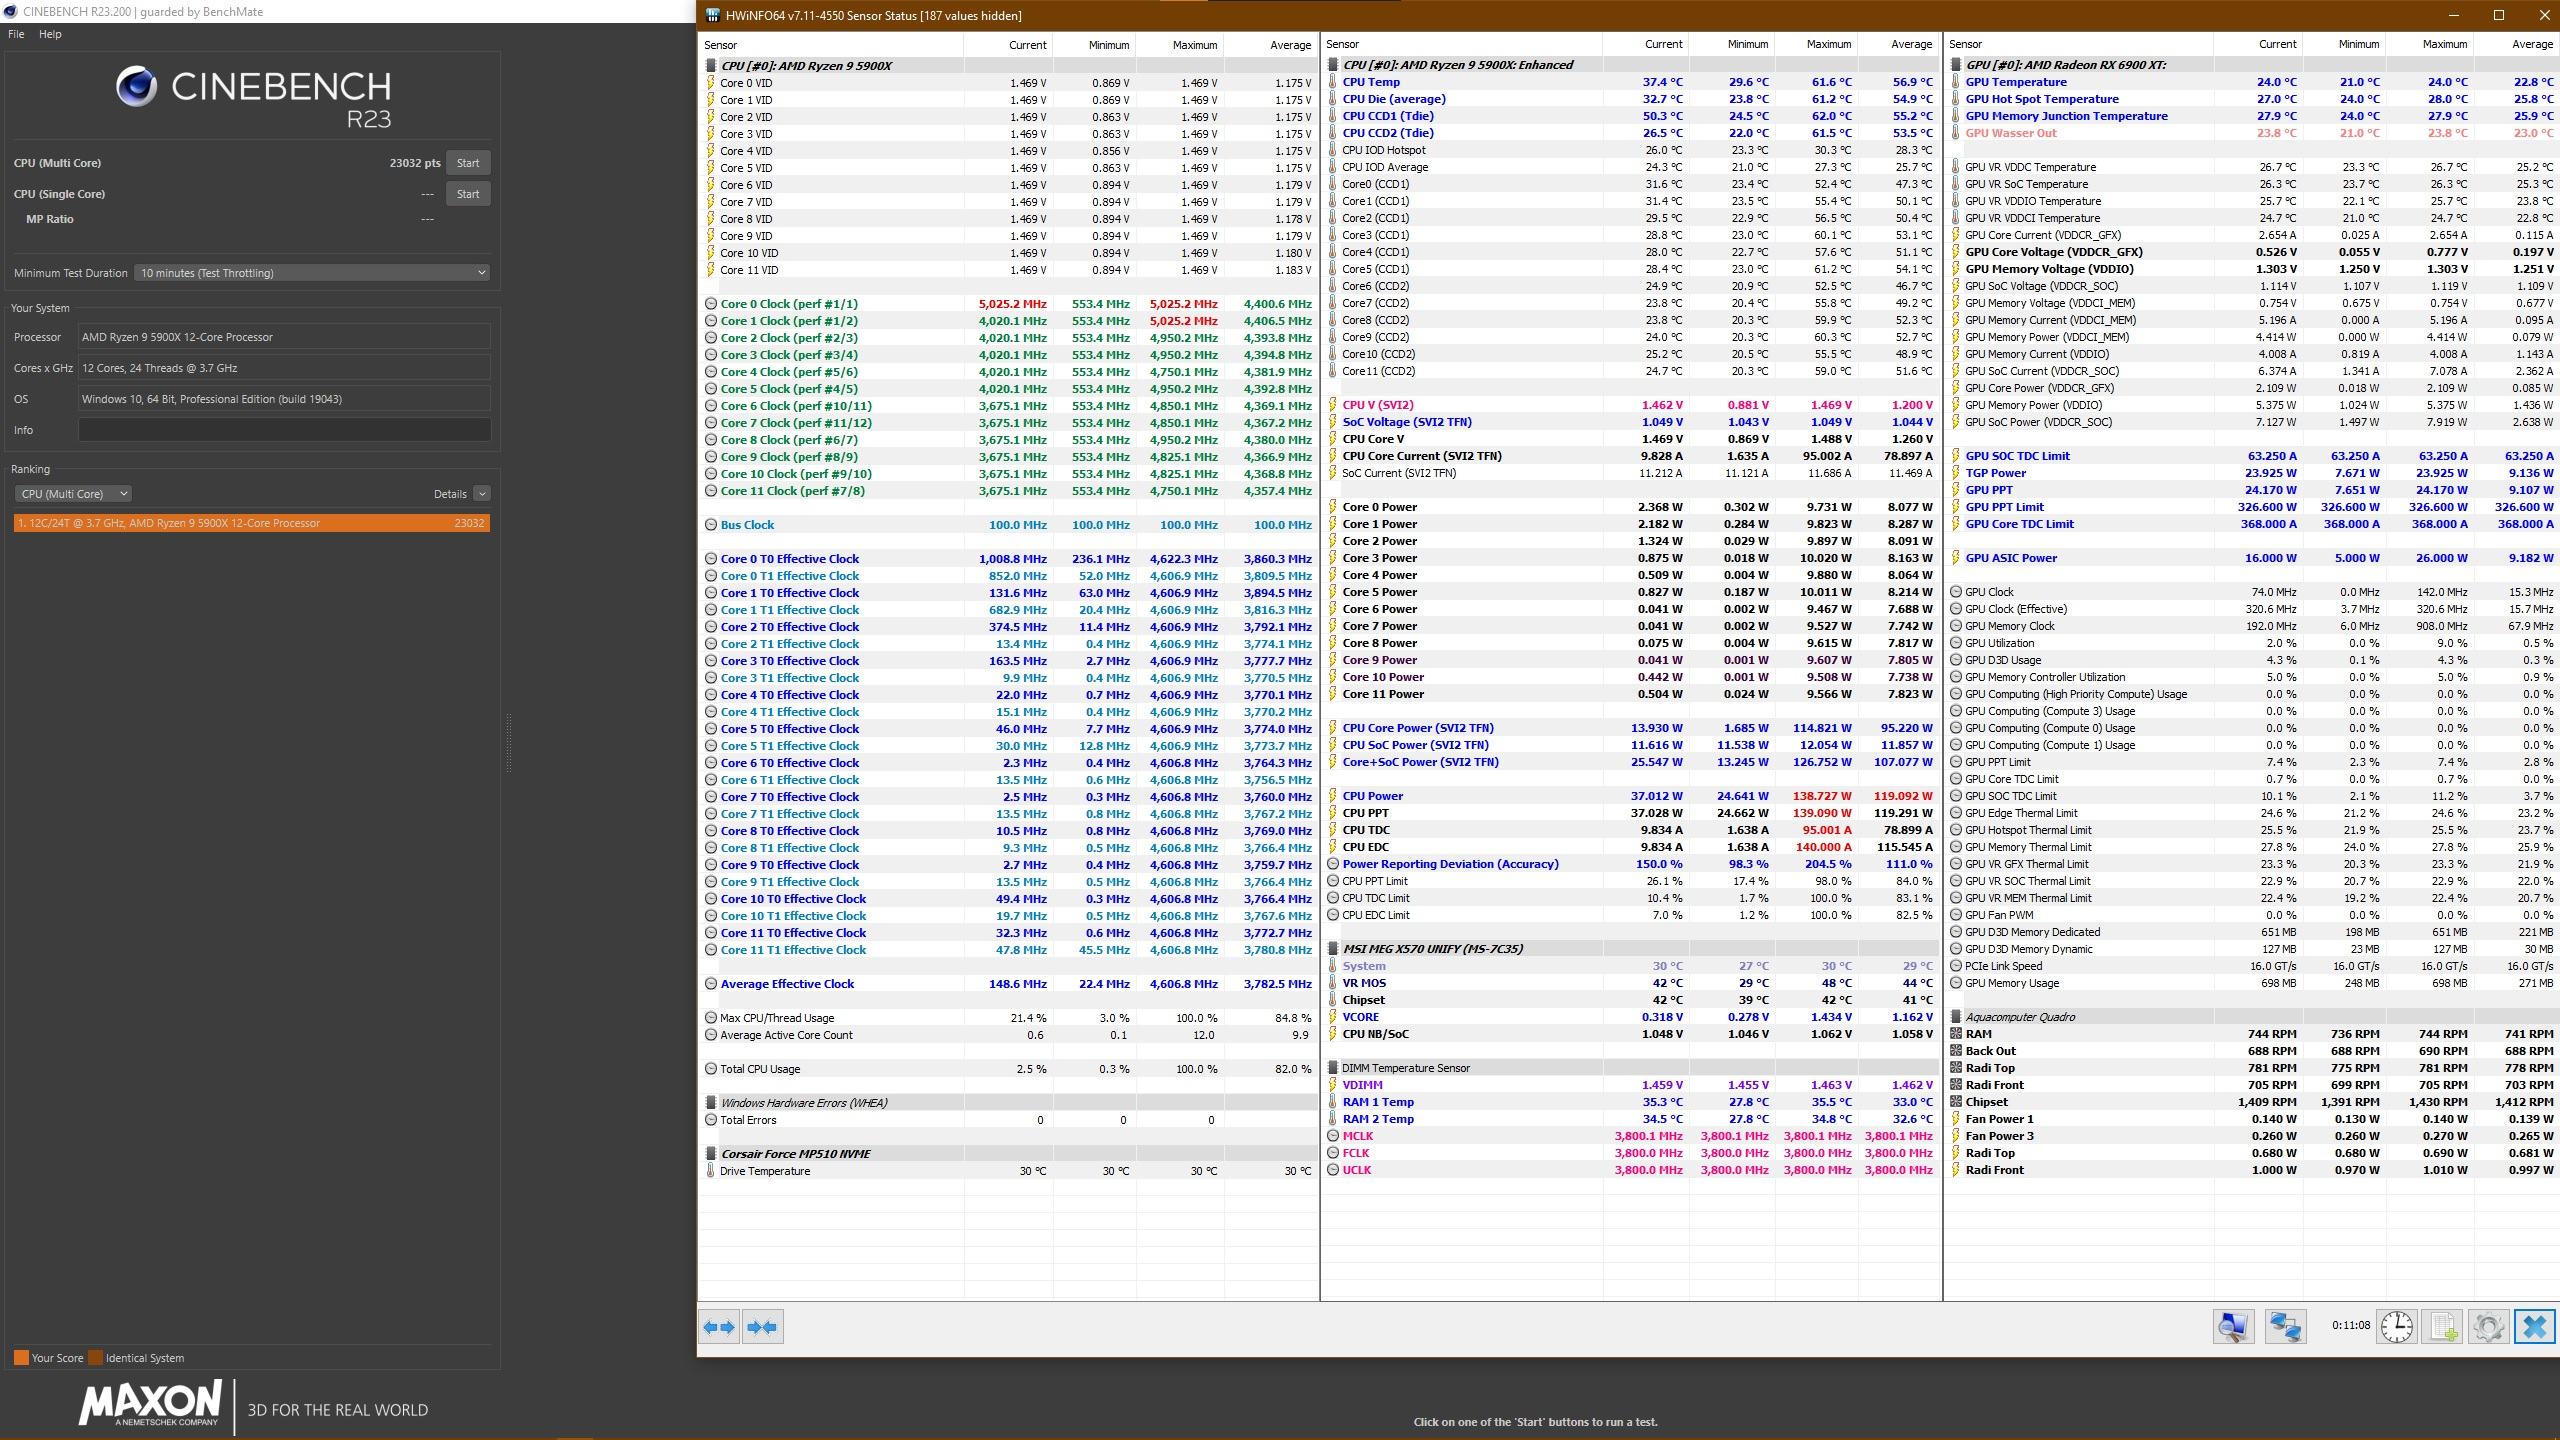Open the CPU (Multi Core) ranking dropdown
Screen dimensions: 2560x1440
click(x=73, y=494)
